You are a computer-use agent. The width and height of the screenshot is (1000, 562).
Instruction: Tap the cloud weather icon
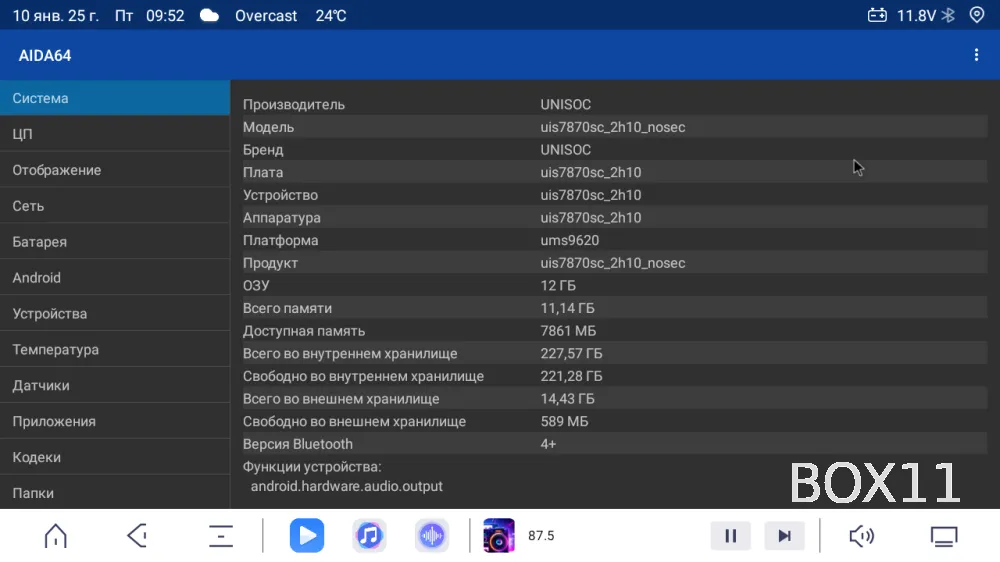[209, 15]
